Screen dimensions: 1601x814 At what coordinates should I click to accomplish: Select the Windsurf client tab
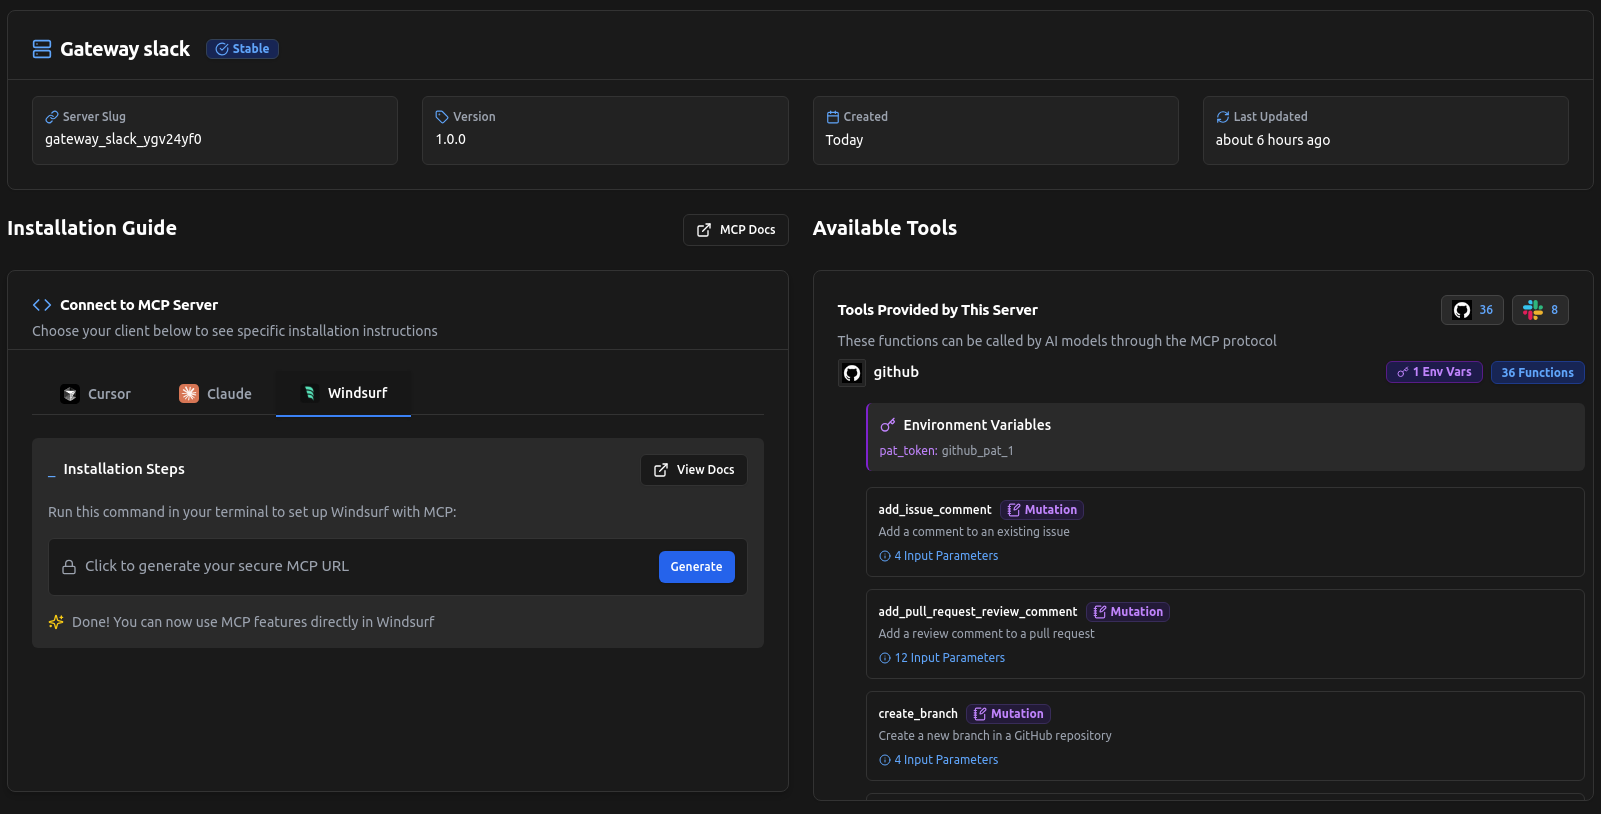(x=344, y=393)
